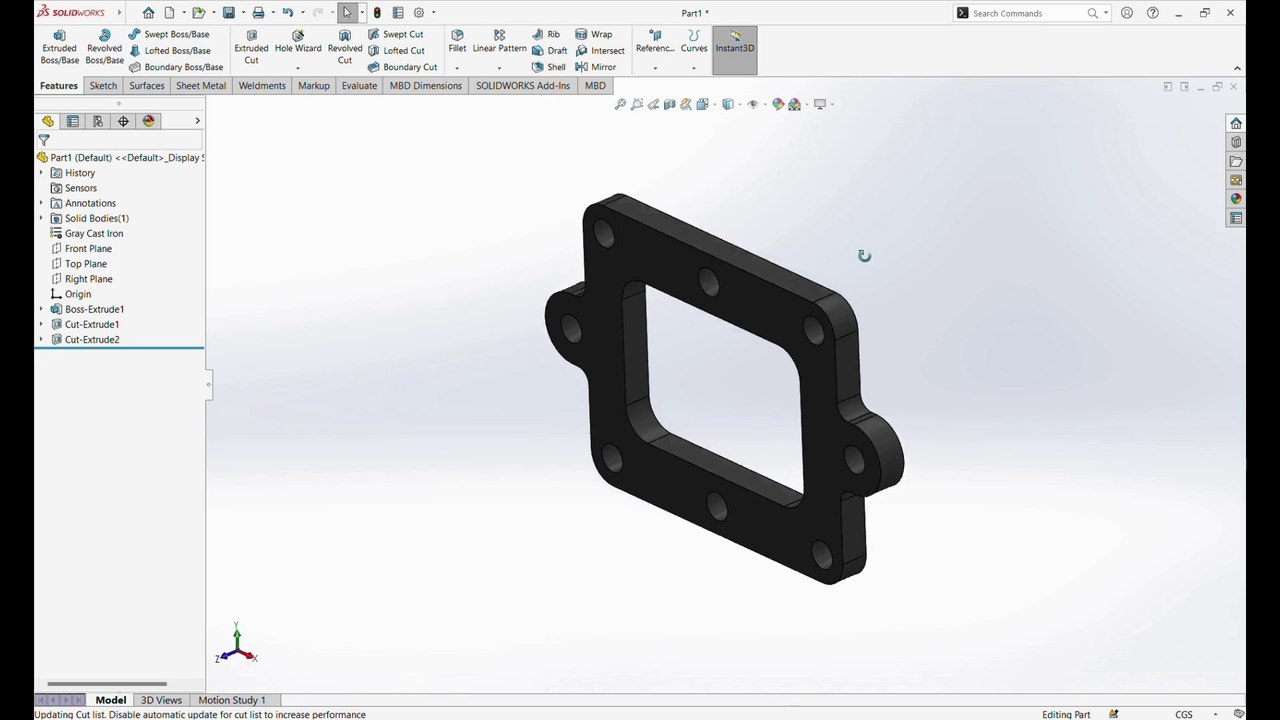The image size is (1280, 720).
Task: Open the Motion Study 1 tab
Action: coord(232,700)
